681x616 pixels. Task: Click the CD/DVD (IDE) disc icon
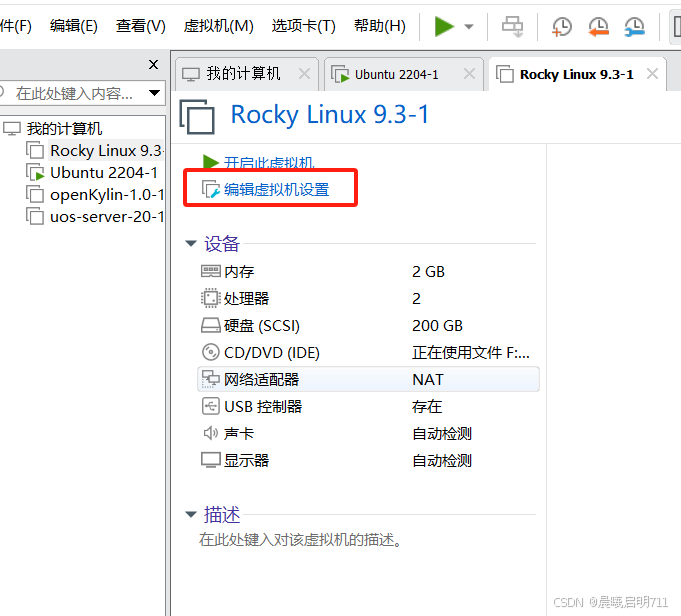(x=211, y=353)
